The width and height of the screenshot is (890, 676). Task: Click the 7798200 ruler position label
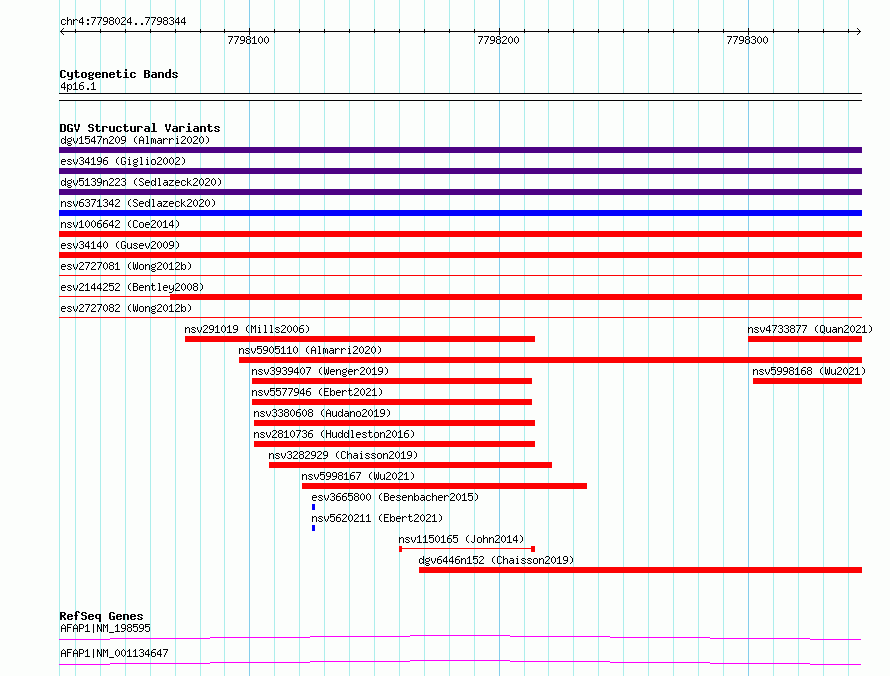coord(498,40)
